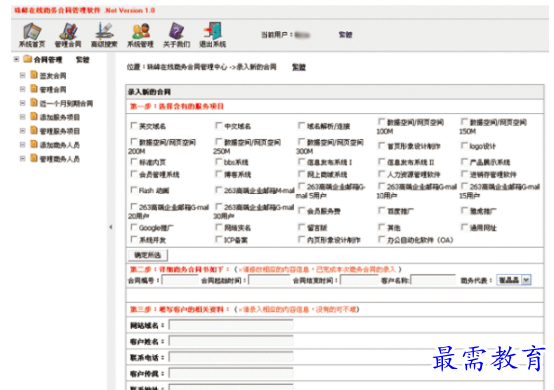The width and height of the screenshot is (554, 390).
Task: Toggle the tree box next to 近一个月到期合同
Action: coord(23,103)
